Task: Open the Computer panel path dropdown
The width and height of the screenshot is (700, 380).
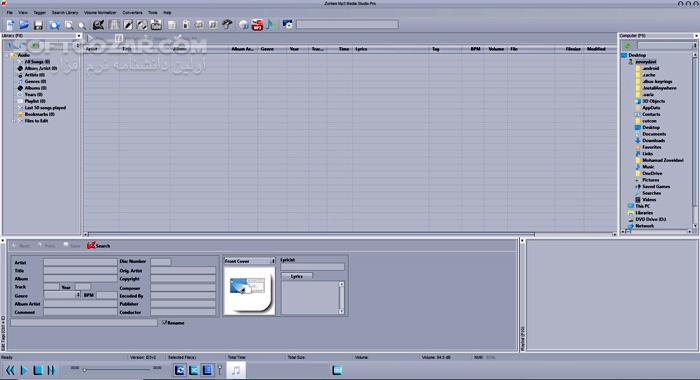Action: [x=695, y=46]
